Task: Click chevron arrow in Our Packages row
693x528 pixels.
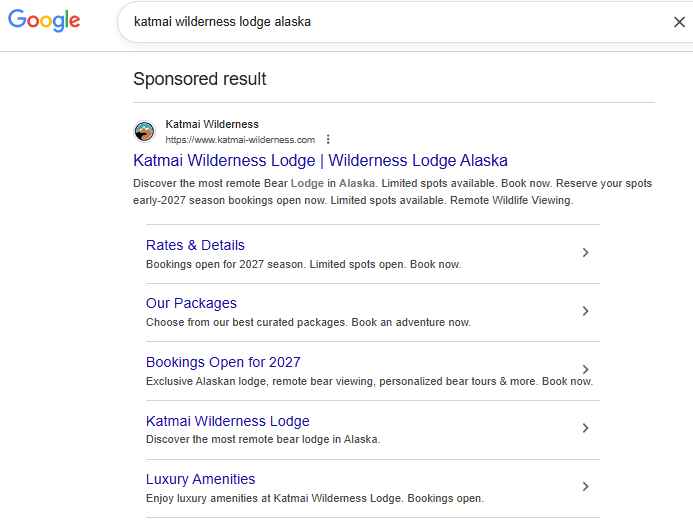Action: [585, 311]
